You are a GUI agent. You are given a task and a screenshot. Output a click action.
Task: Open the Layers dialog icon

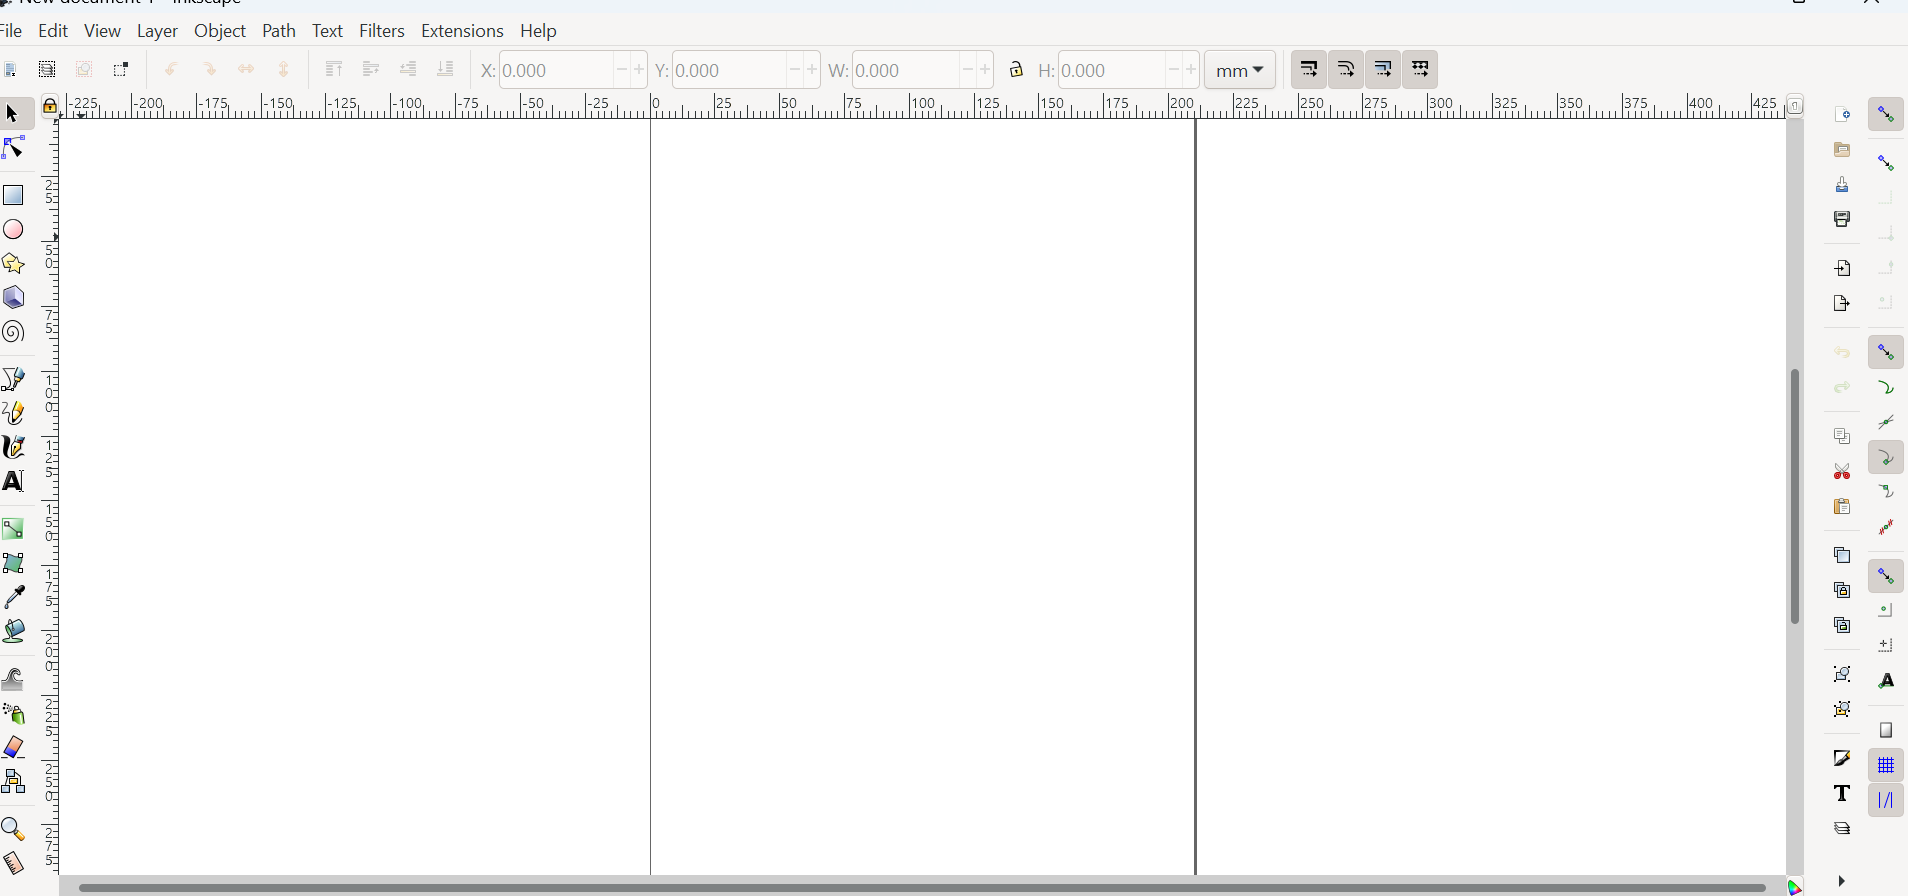[x=1842, y=828]
